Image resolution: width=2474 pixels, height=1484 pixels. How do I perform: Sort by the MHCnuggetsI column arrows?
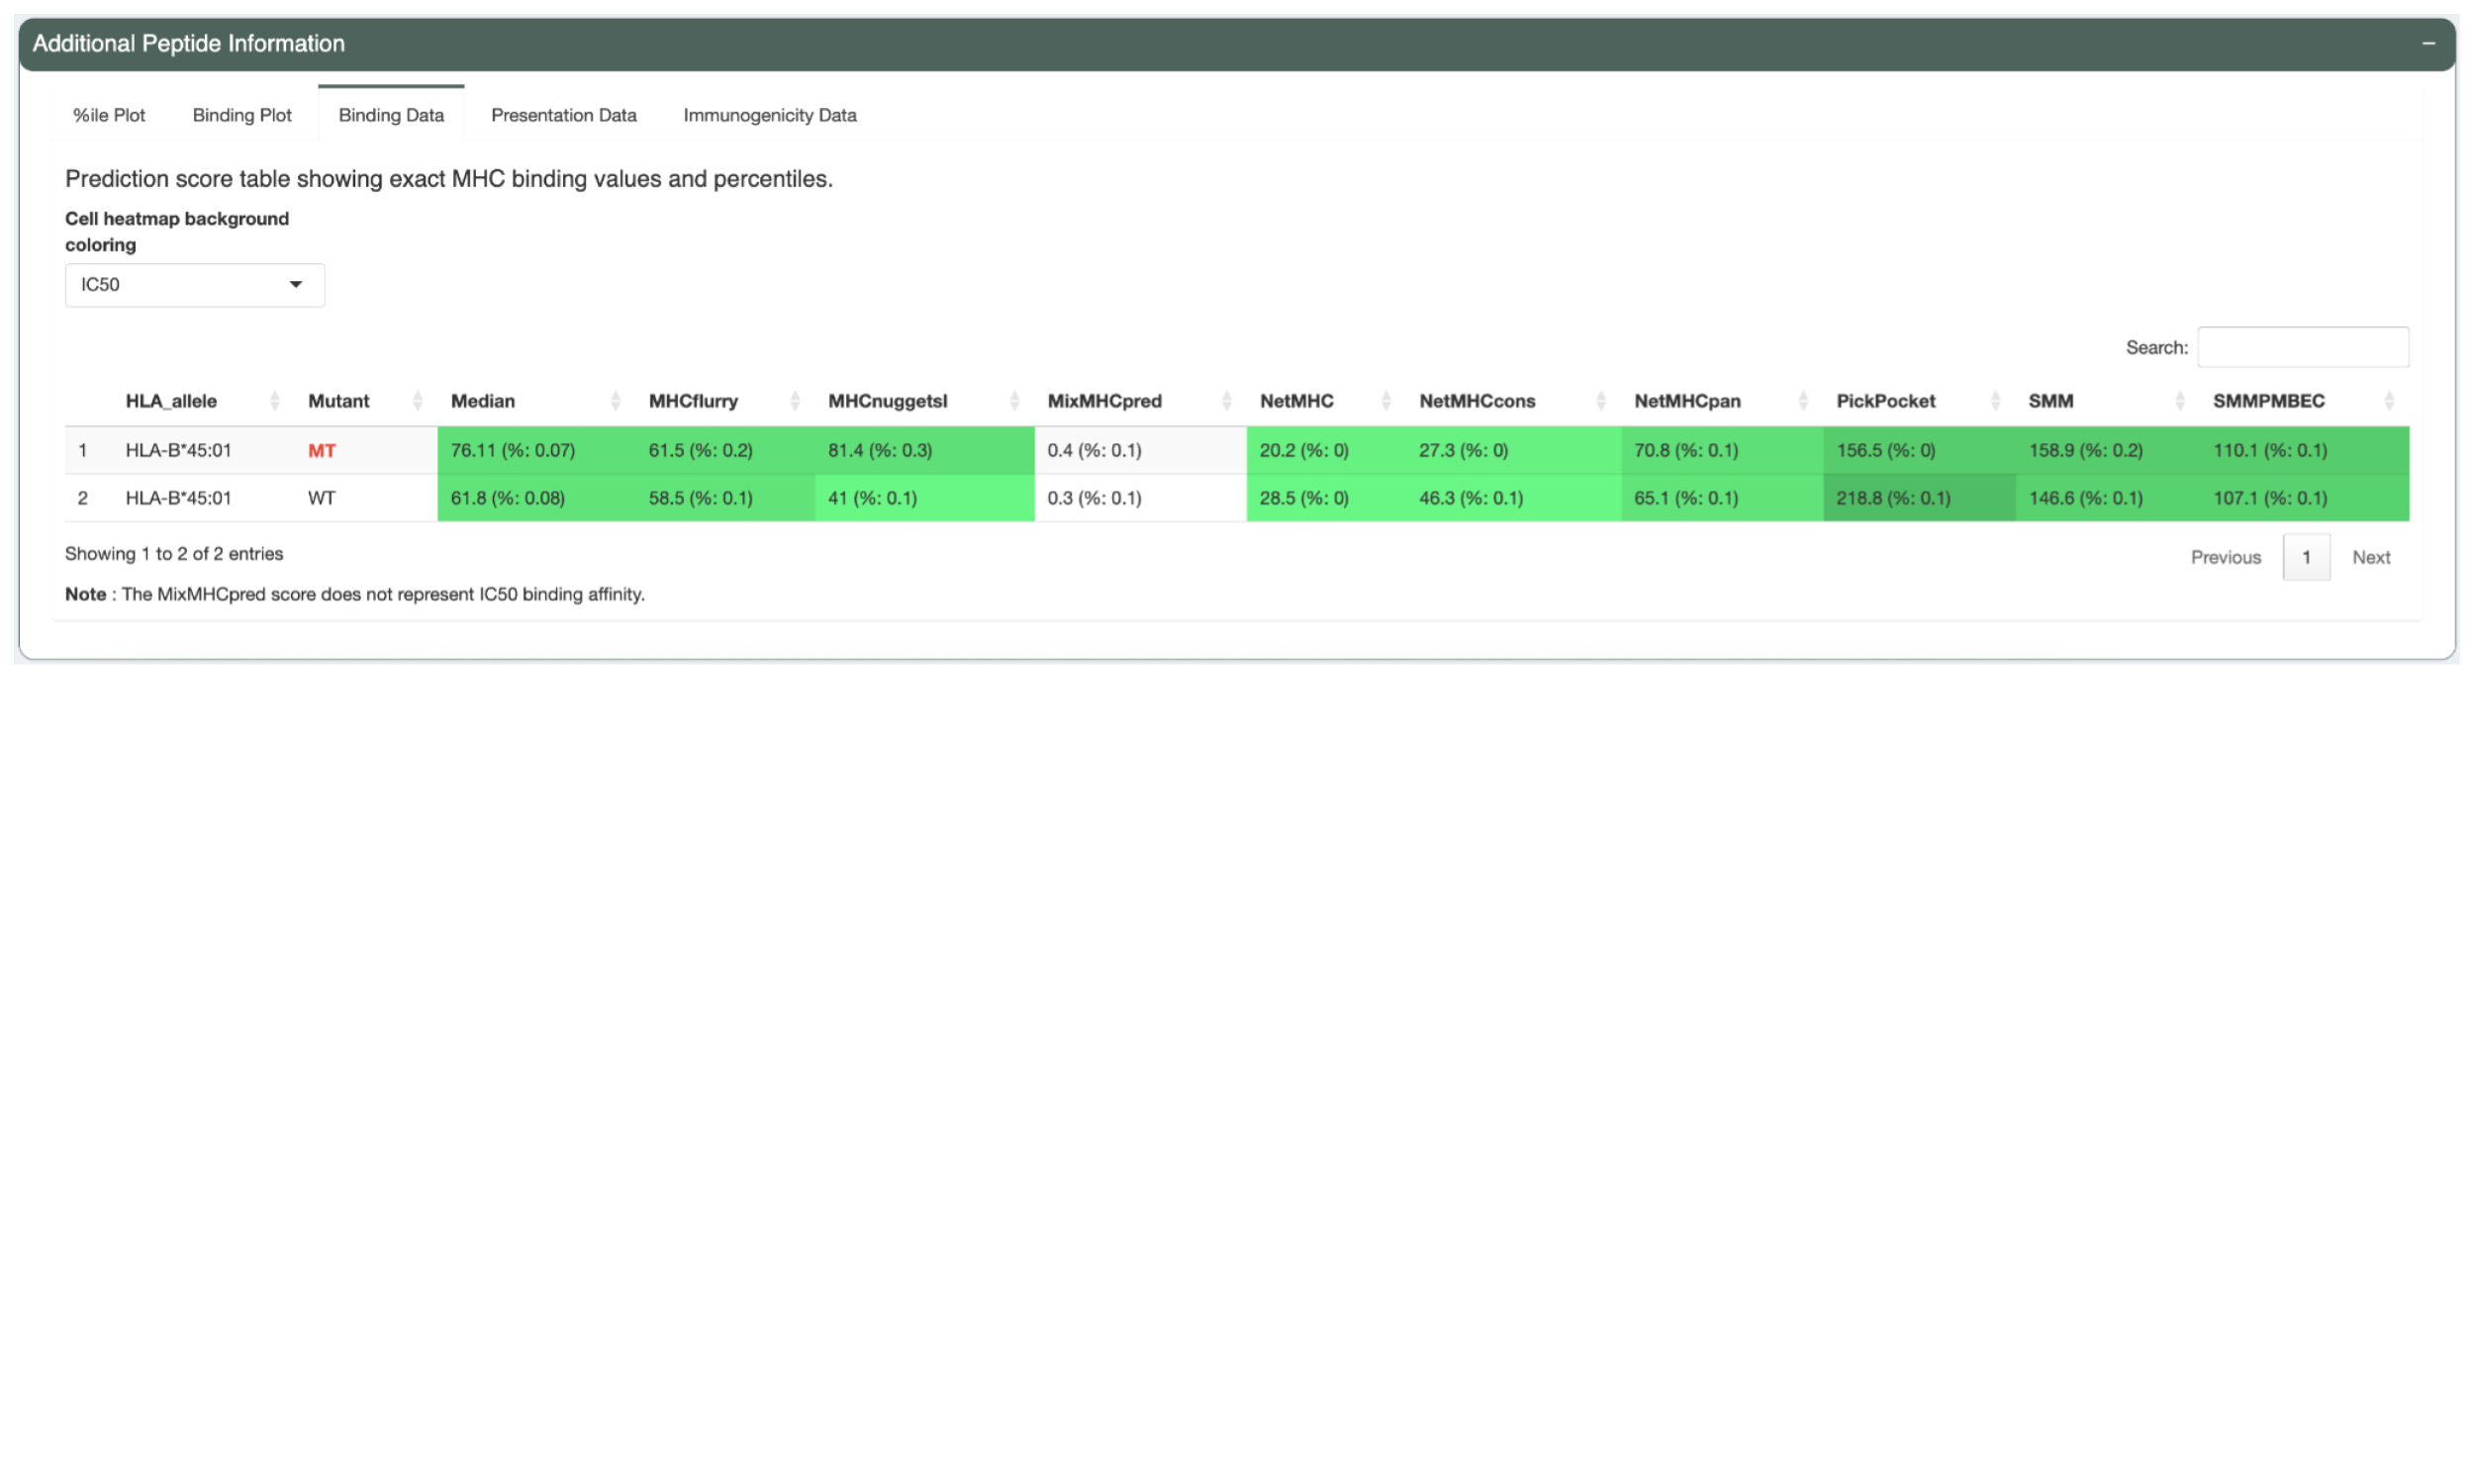click(1014, 401)
